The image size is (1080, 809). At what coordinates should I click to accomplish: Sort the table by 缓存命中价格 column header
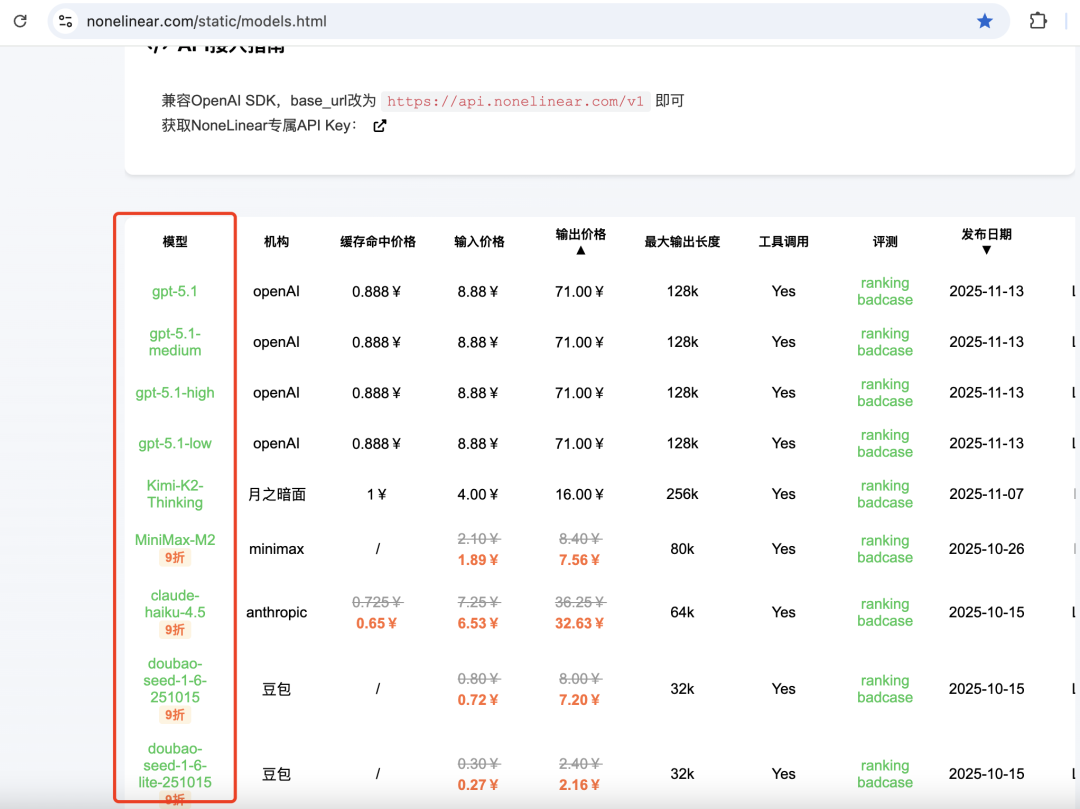pyautogui.click(x=377, y=242)
